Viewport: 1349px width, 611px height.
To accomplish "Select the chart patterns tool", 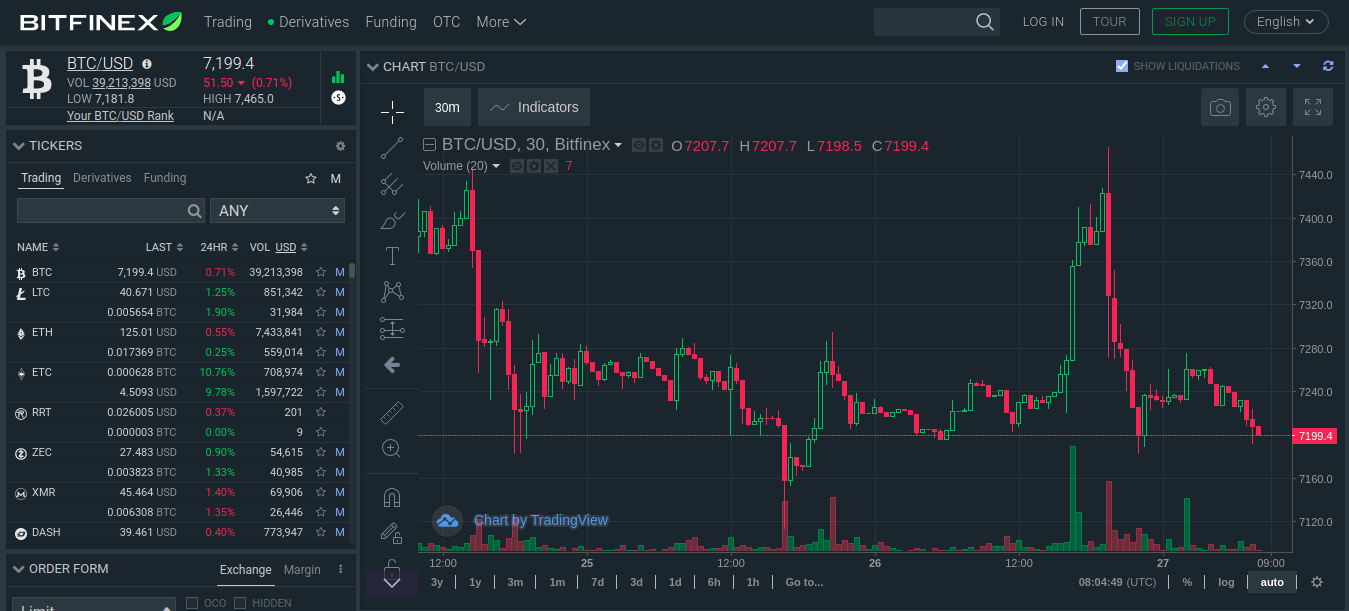I will click(392, 292).
